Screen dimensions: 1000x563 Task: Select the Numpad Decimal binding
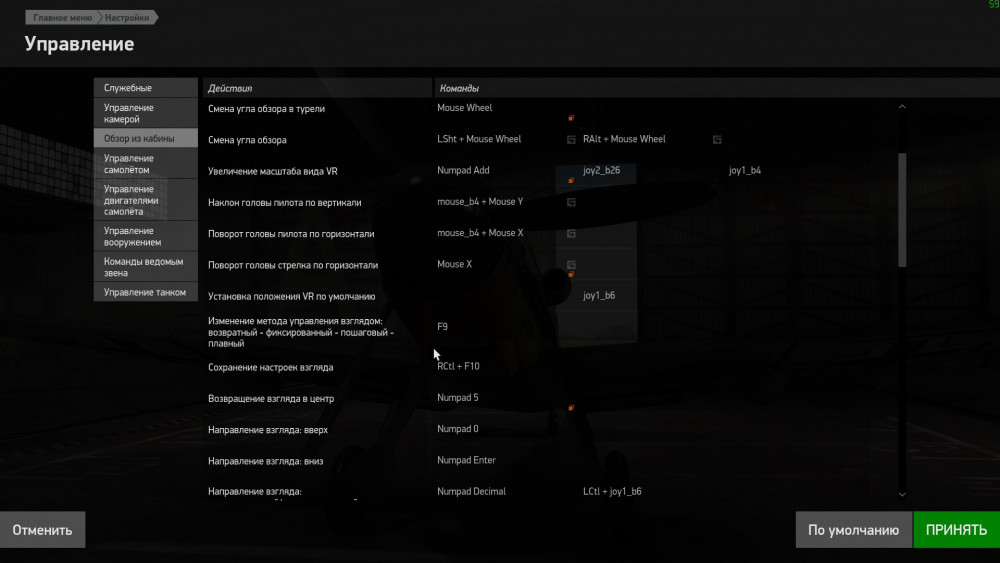pyautogui.click(x=471, y=491)
